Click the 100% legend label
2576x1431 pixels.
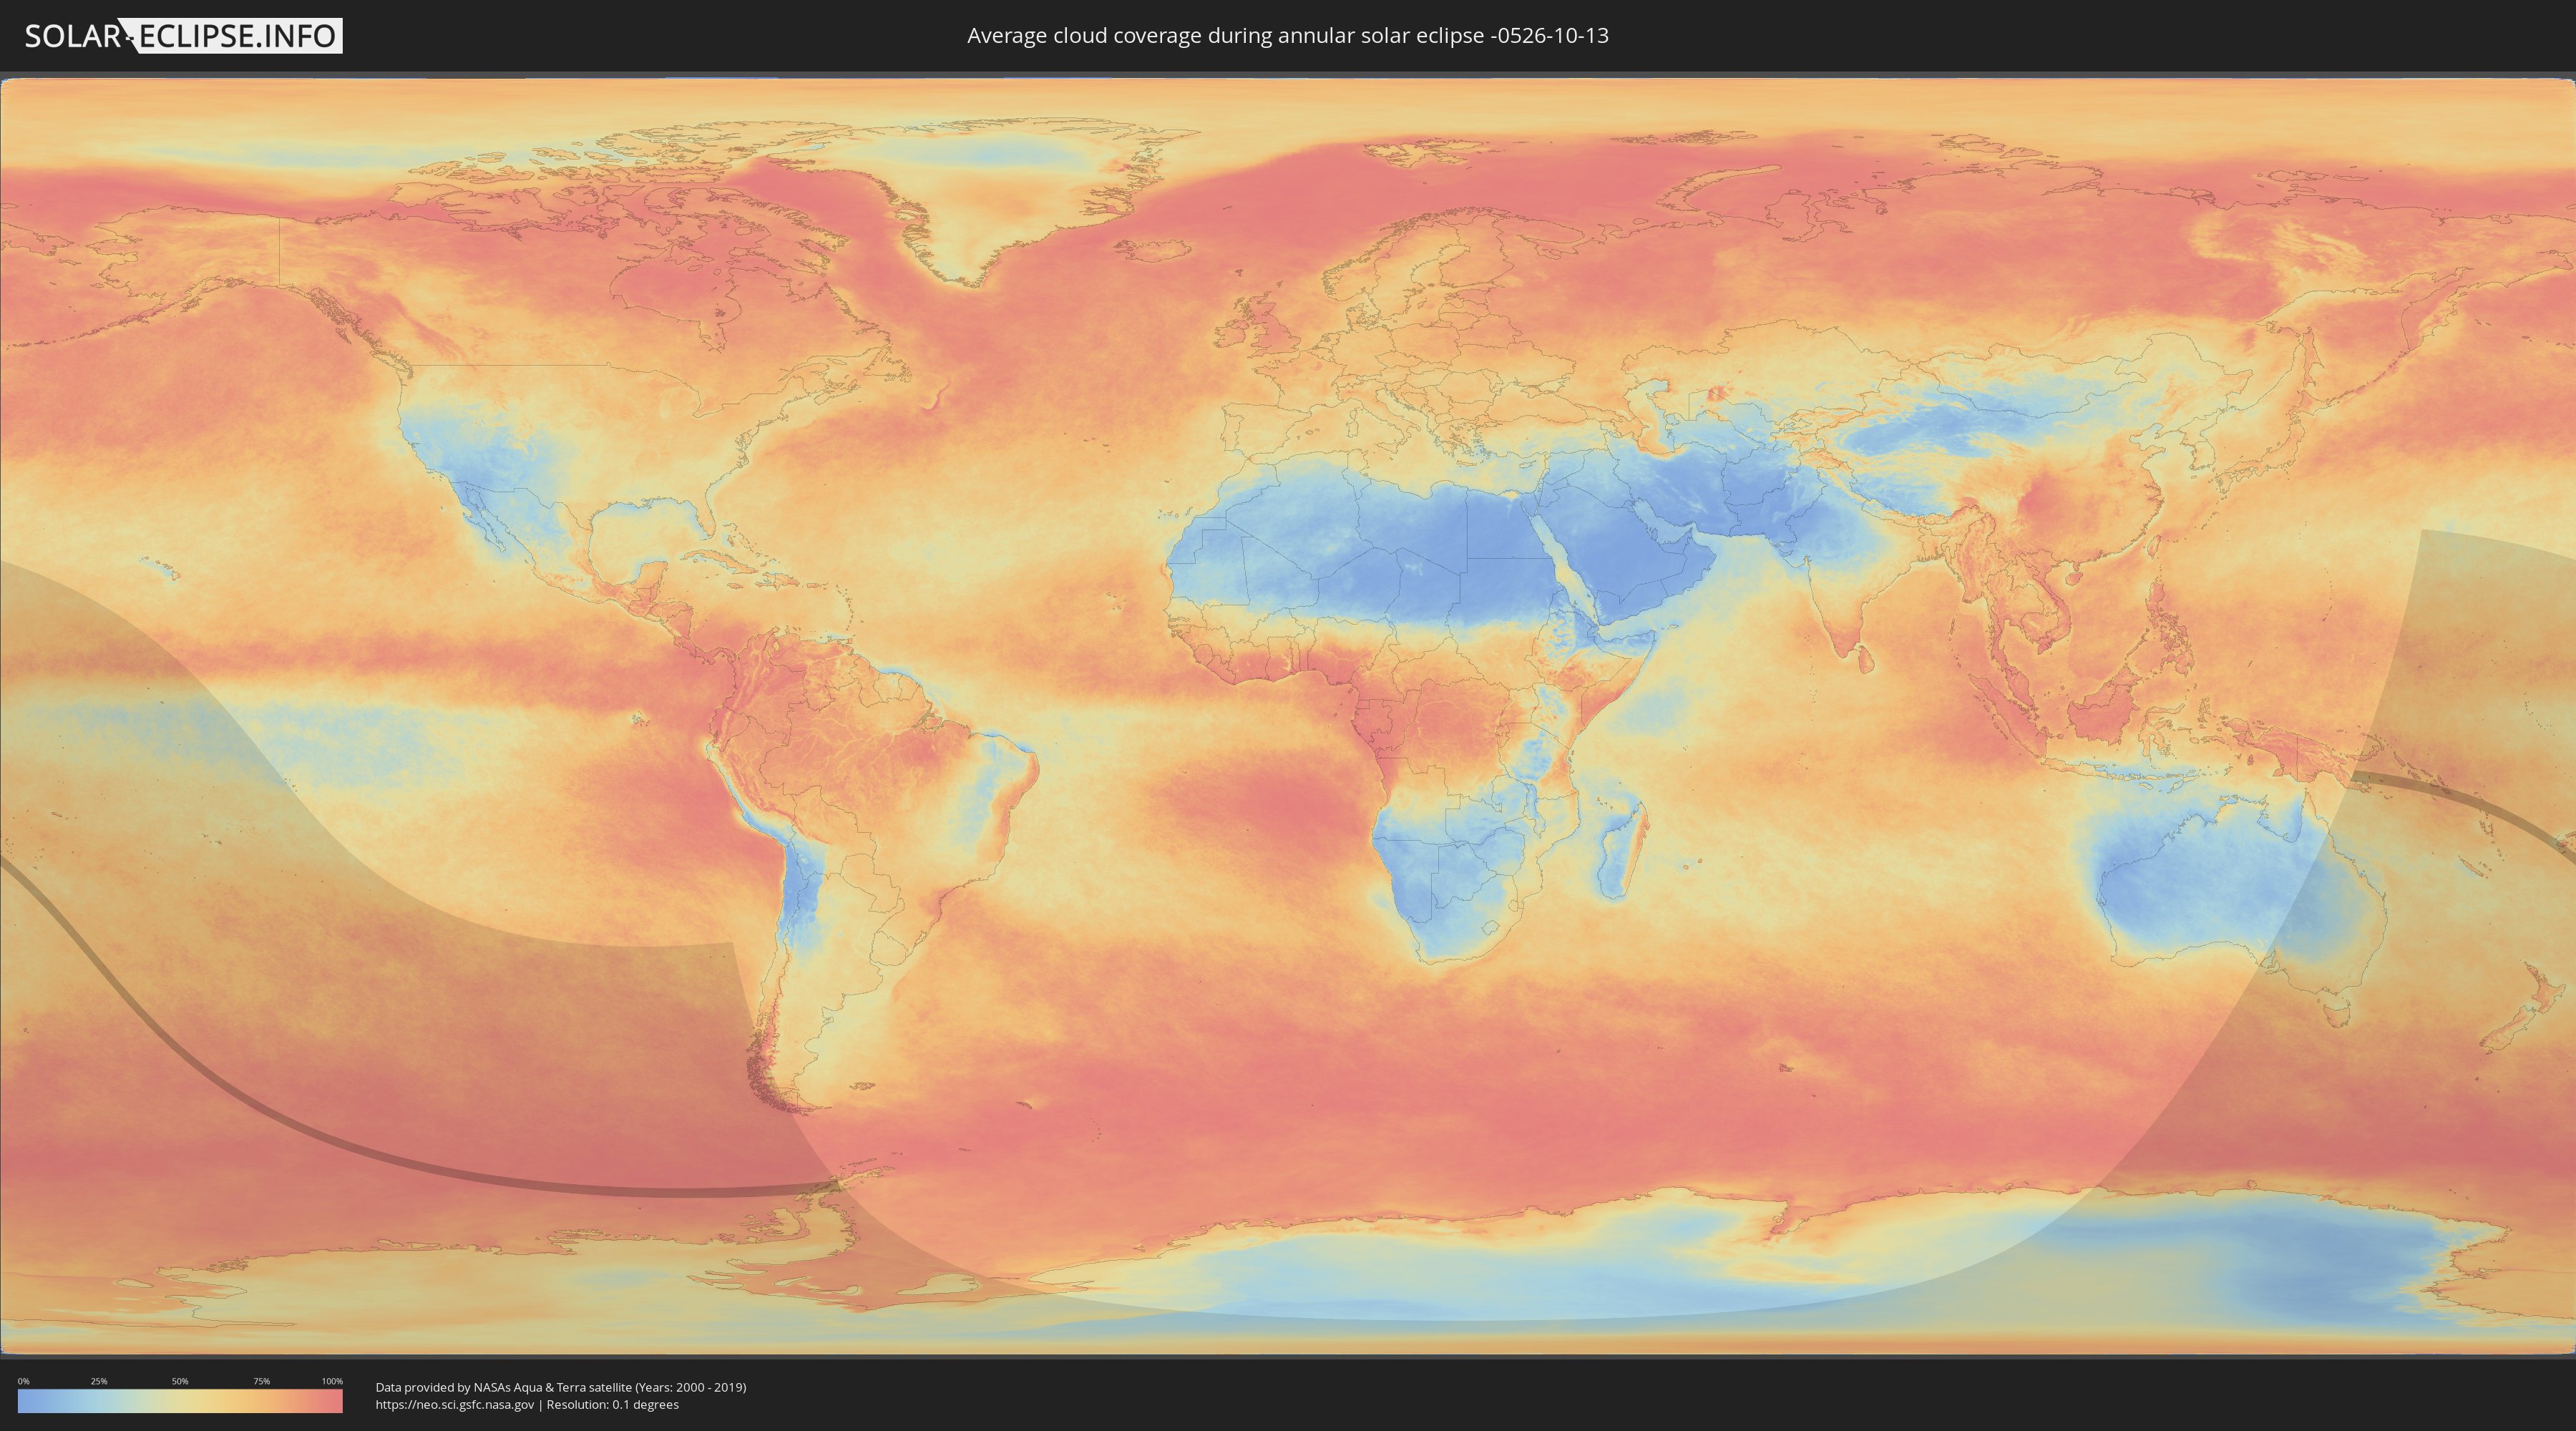332,1381
